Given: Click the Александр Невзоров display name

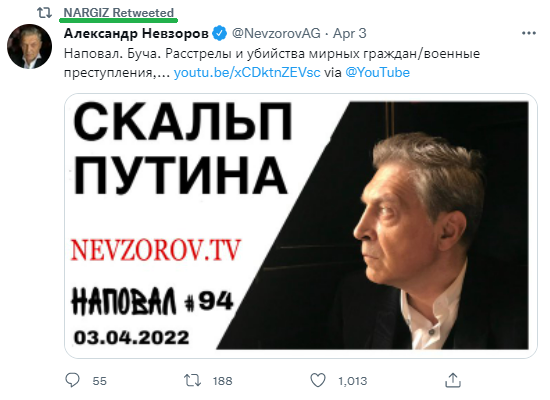Looking at the screenshot, I should click(136, 34).
